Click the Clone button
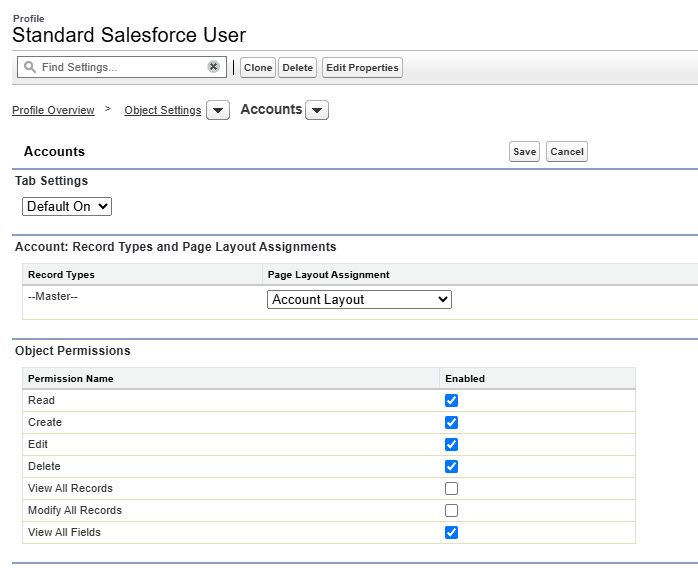698x568 pixels. coord(258,68)
